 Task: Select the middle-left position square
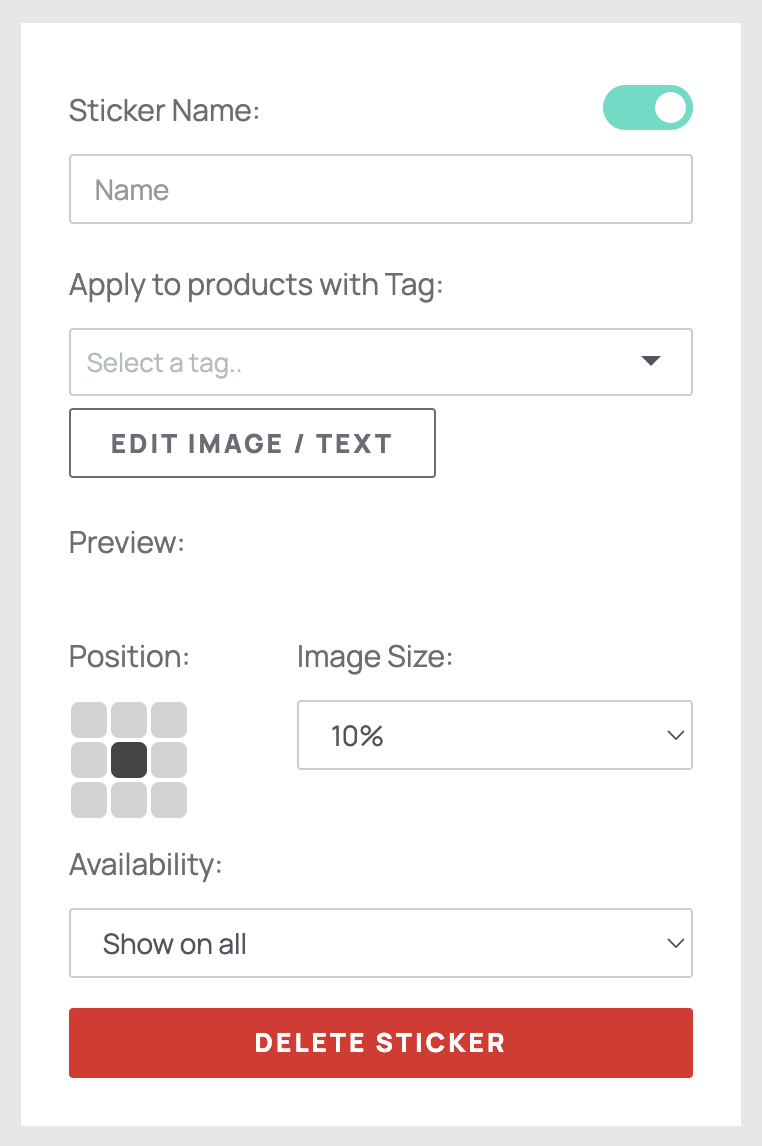tap(89, 759)
